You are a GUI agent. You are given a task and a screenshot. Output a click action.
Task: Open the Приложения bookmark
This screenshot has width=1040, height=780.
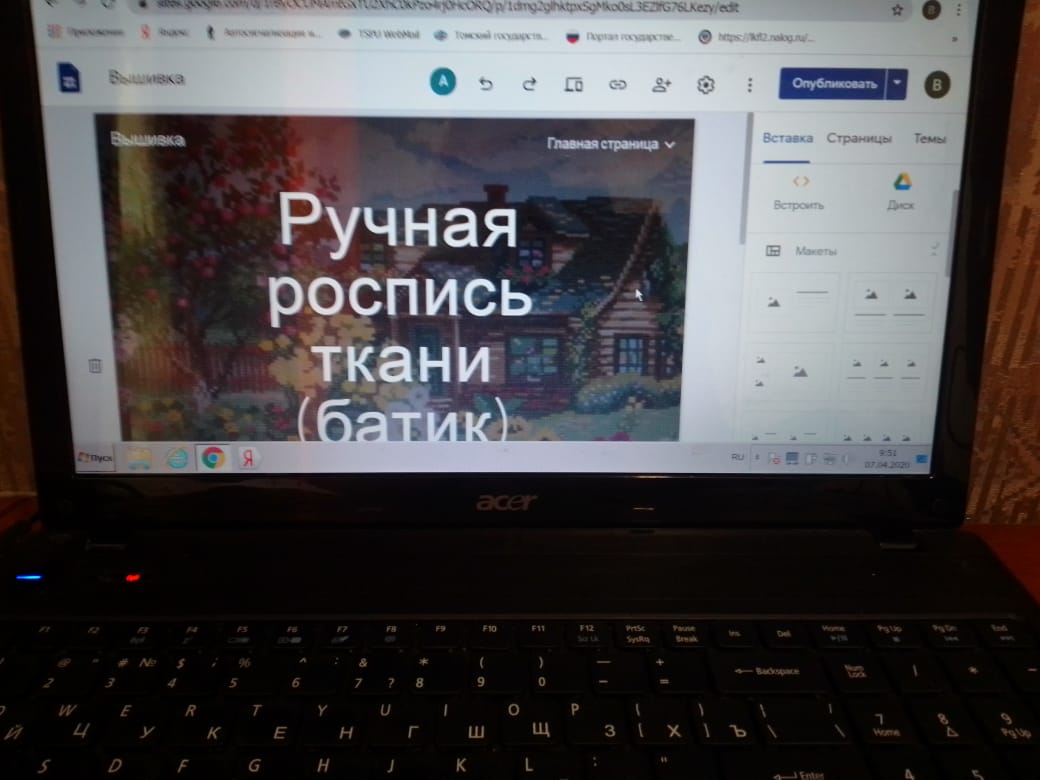[x=86, y=32]
